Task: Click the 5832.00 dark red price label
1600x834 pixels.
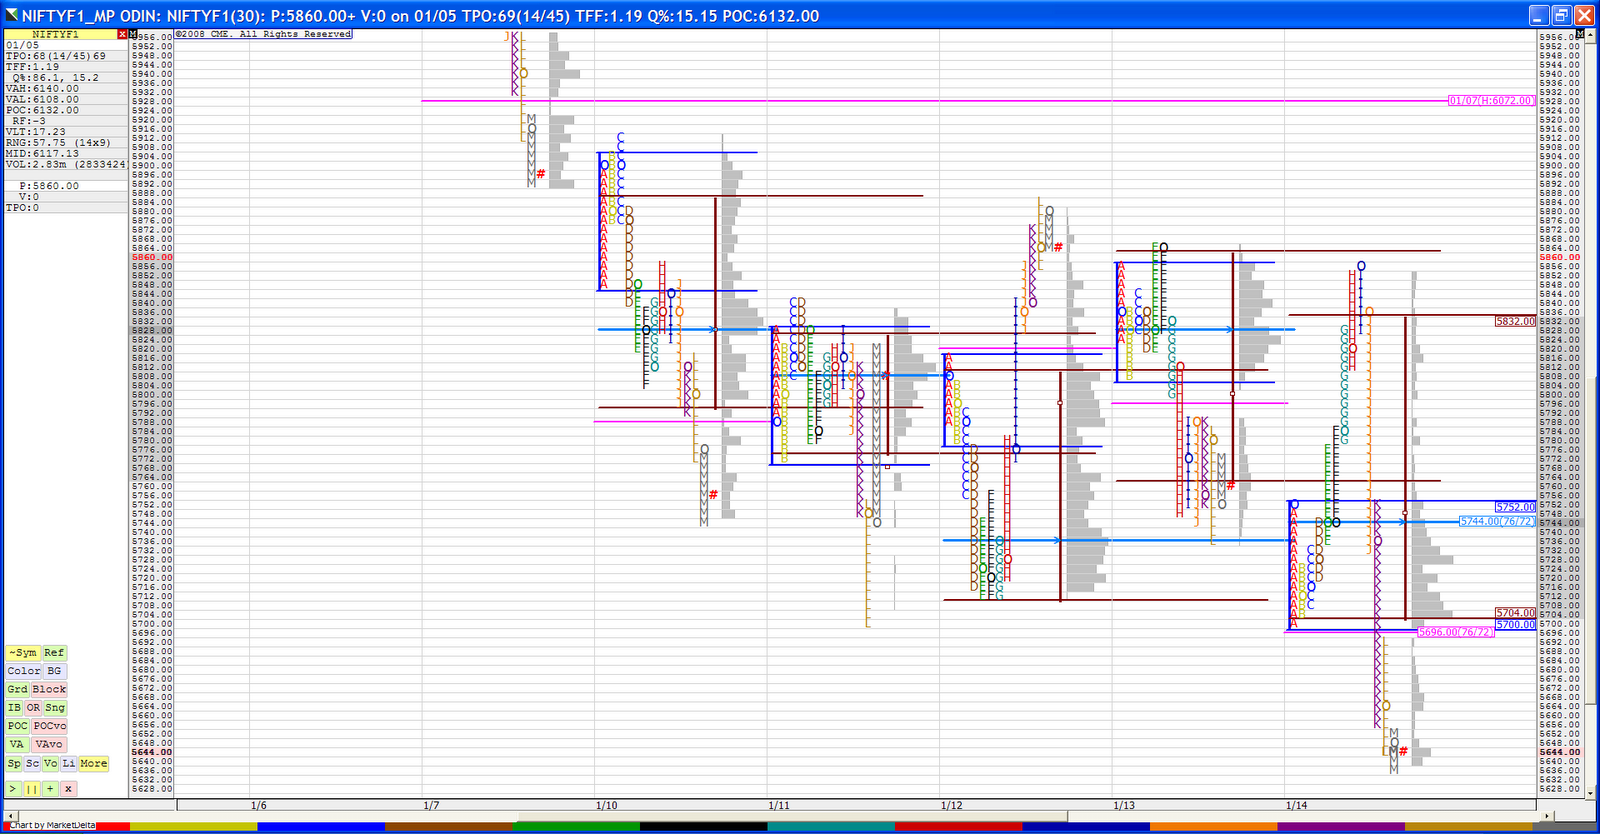Action: click(x=1515, y=321)
